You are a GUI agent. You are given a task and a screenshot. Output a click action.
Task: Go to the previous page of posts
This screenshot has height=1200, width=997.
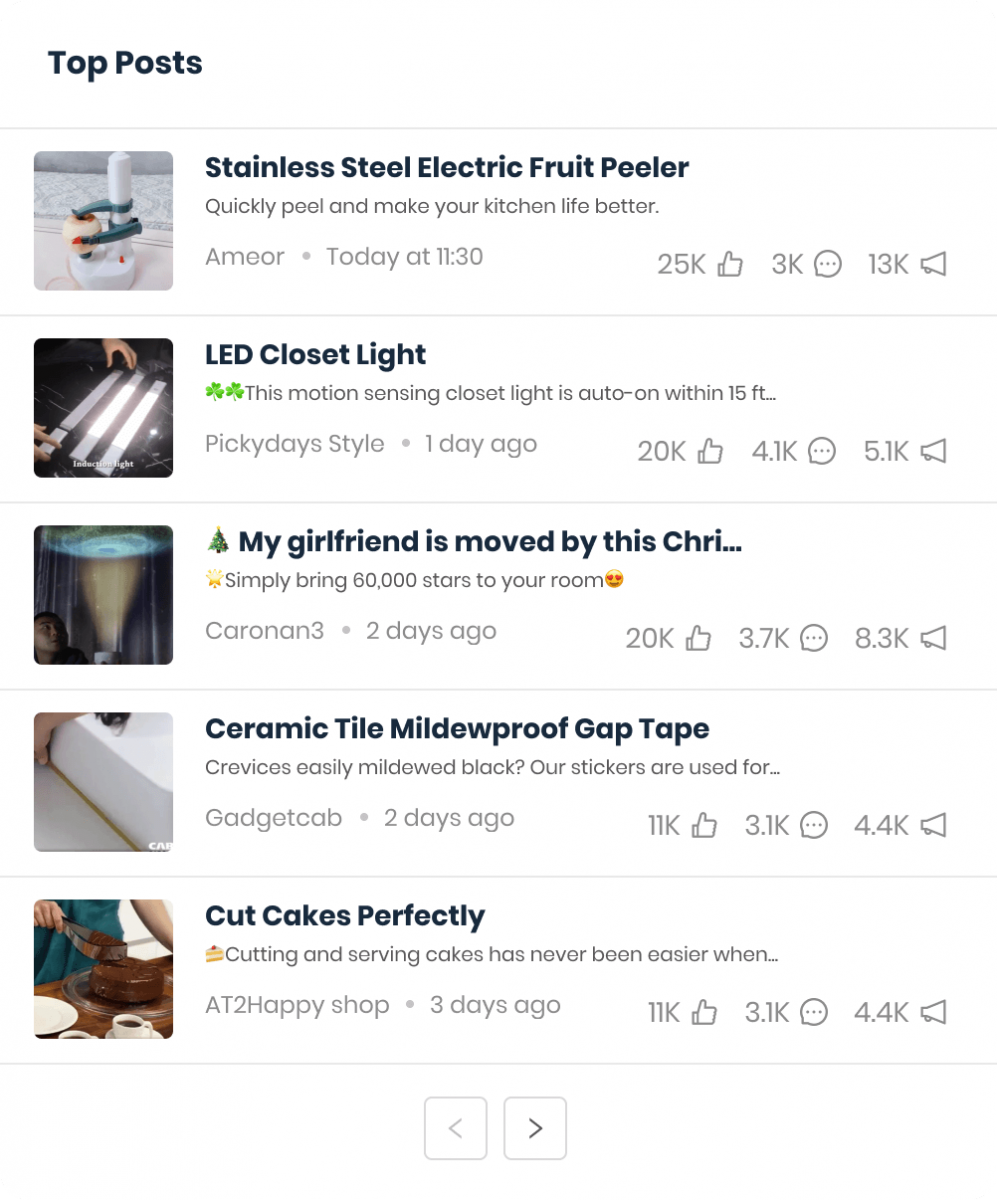pyautogui.click(x=456, y=1128)
